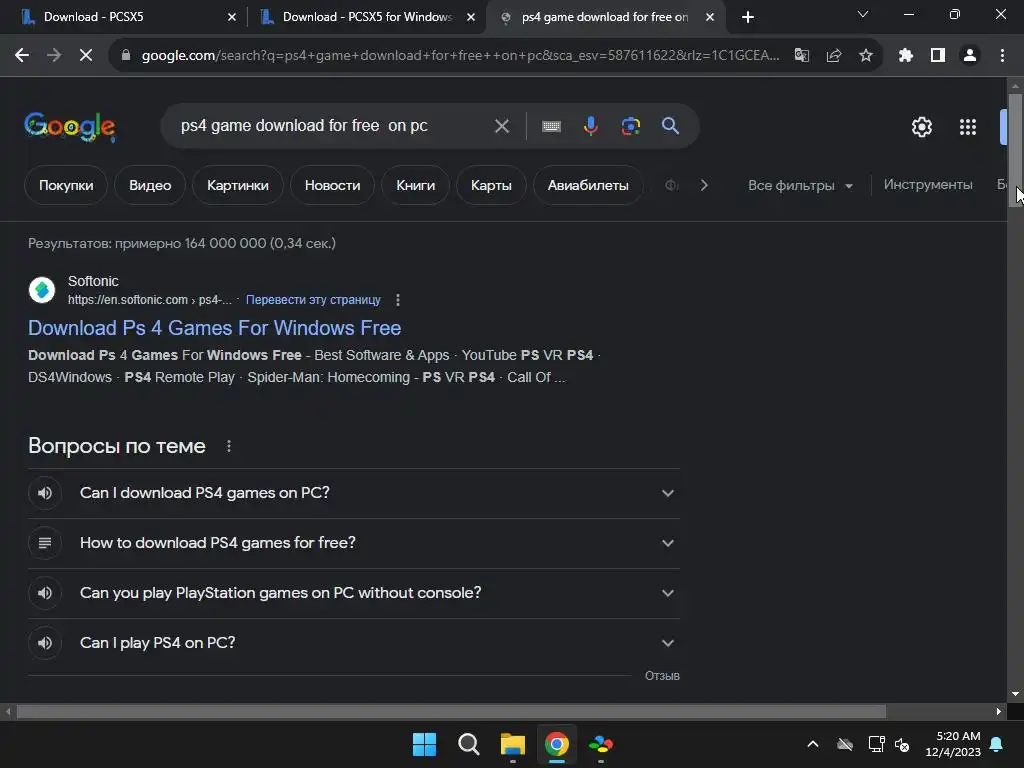Stop loading the page
Viewport: 1024px width, 768px height.
click(x=86, y=56)
